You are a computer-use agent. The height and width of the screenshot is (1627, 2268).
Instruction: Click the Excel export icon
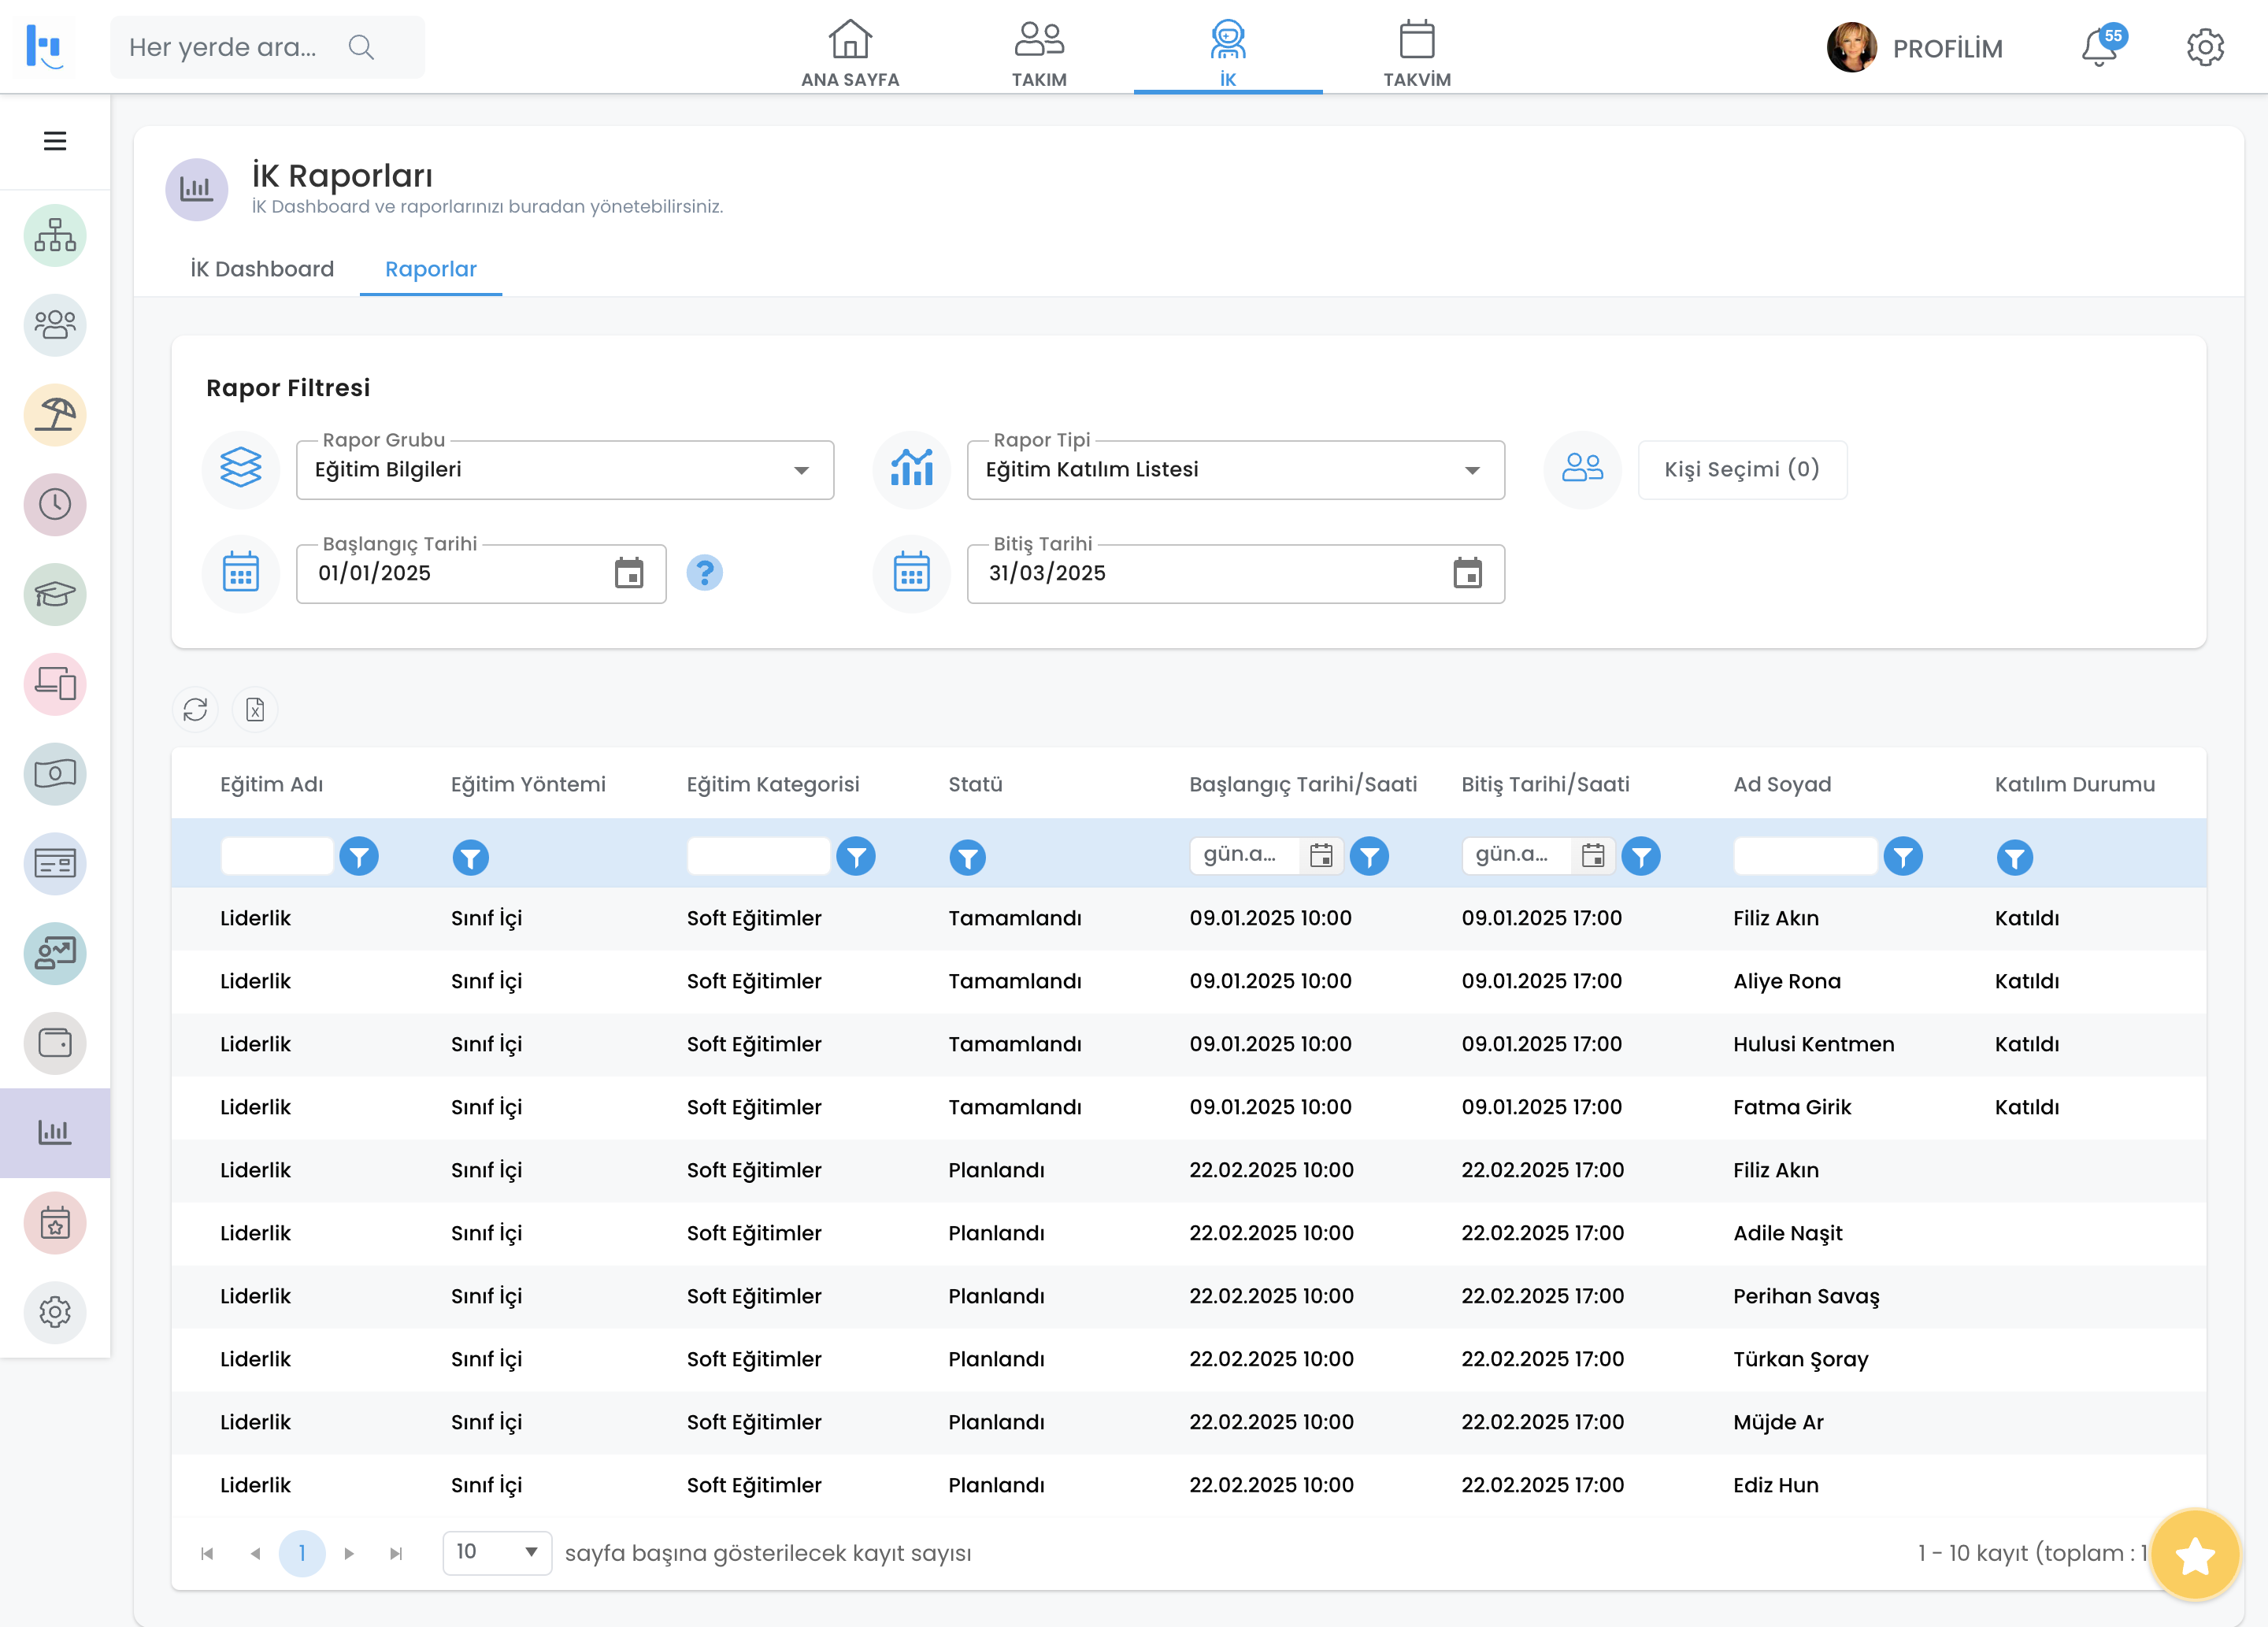tap(255, 709)
